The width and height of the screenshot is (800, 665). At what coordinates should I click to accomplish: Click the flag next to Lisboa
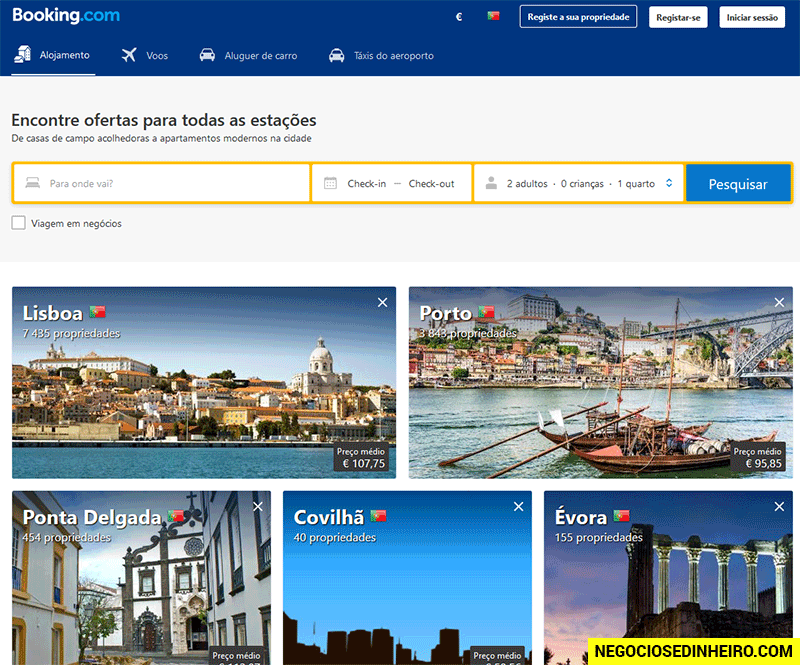97,311
